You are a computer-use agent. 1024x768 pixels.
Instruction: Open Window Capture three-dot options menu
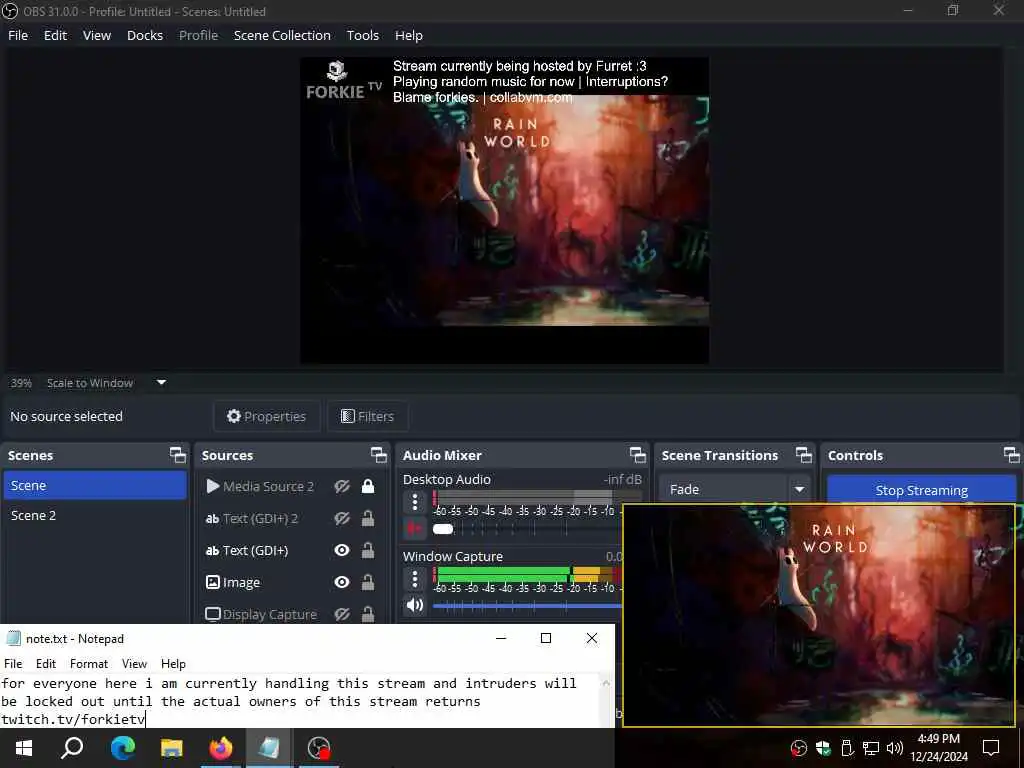click(x=415, y=579)
